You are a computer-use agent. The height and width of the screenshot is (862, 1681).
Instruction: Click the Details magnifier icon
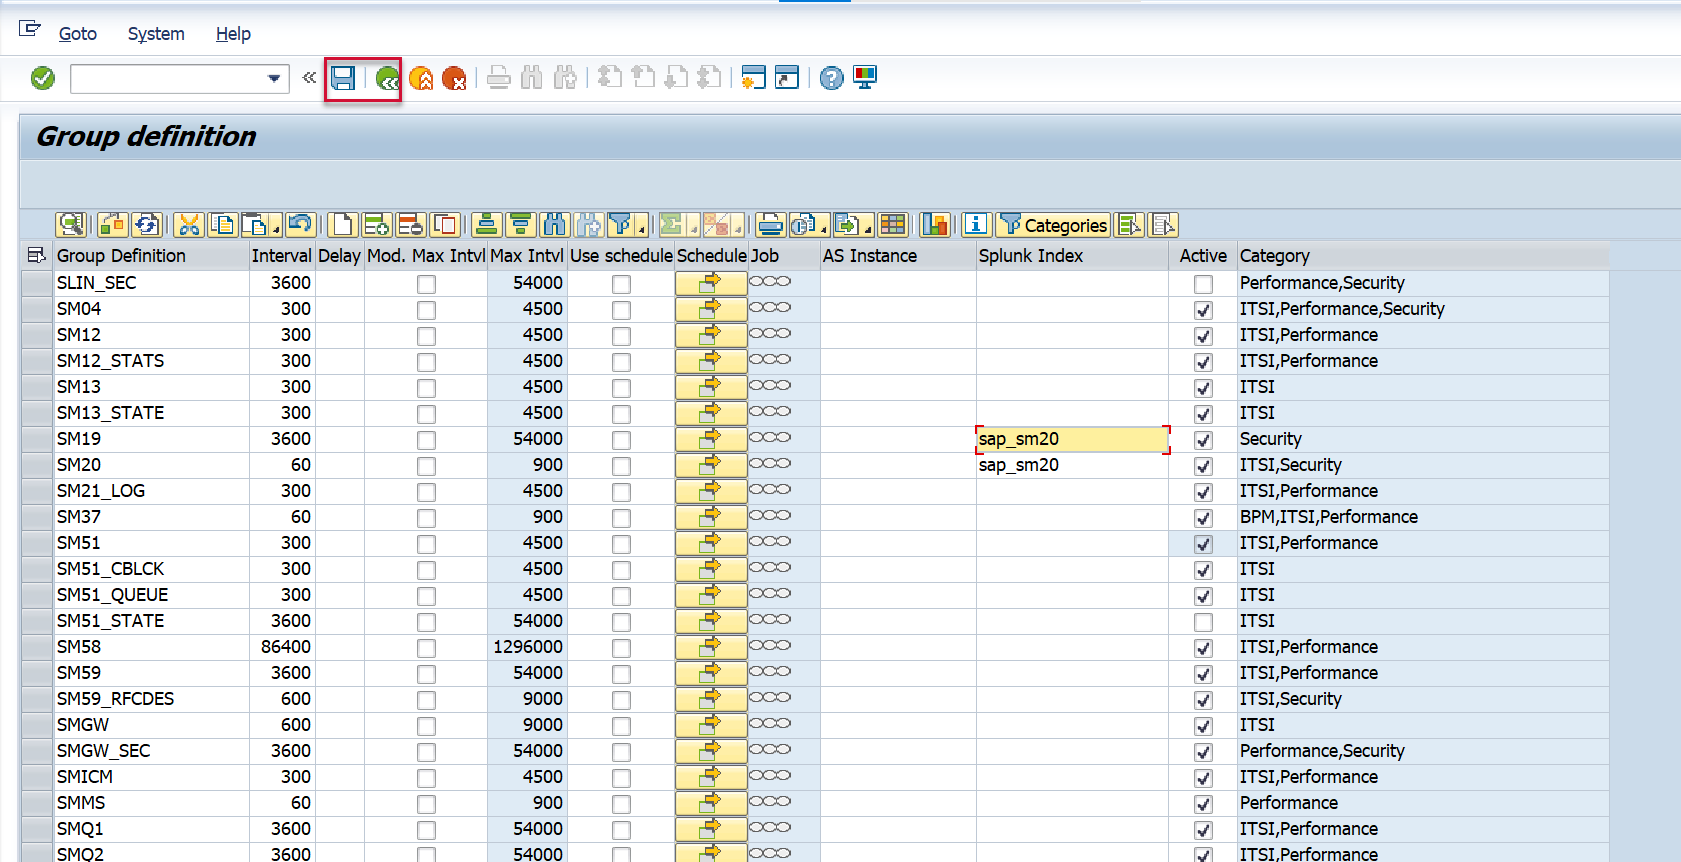pyautogui.click(x=70, y=225)
